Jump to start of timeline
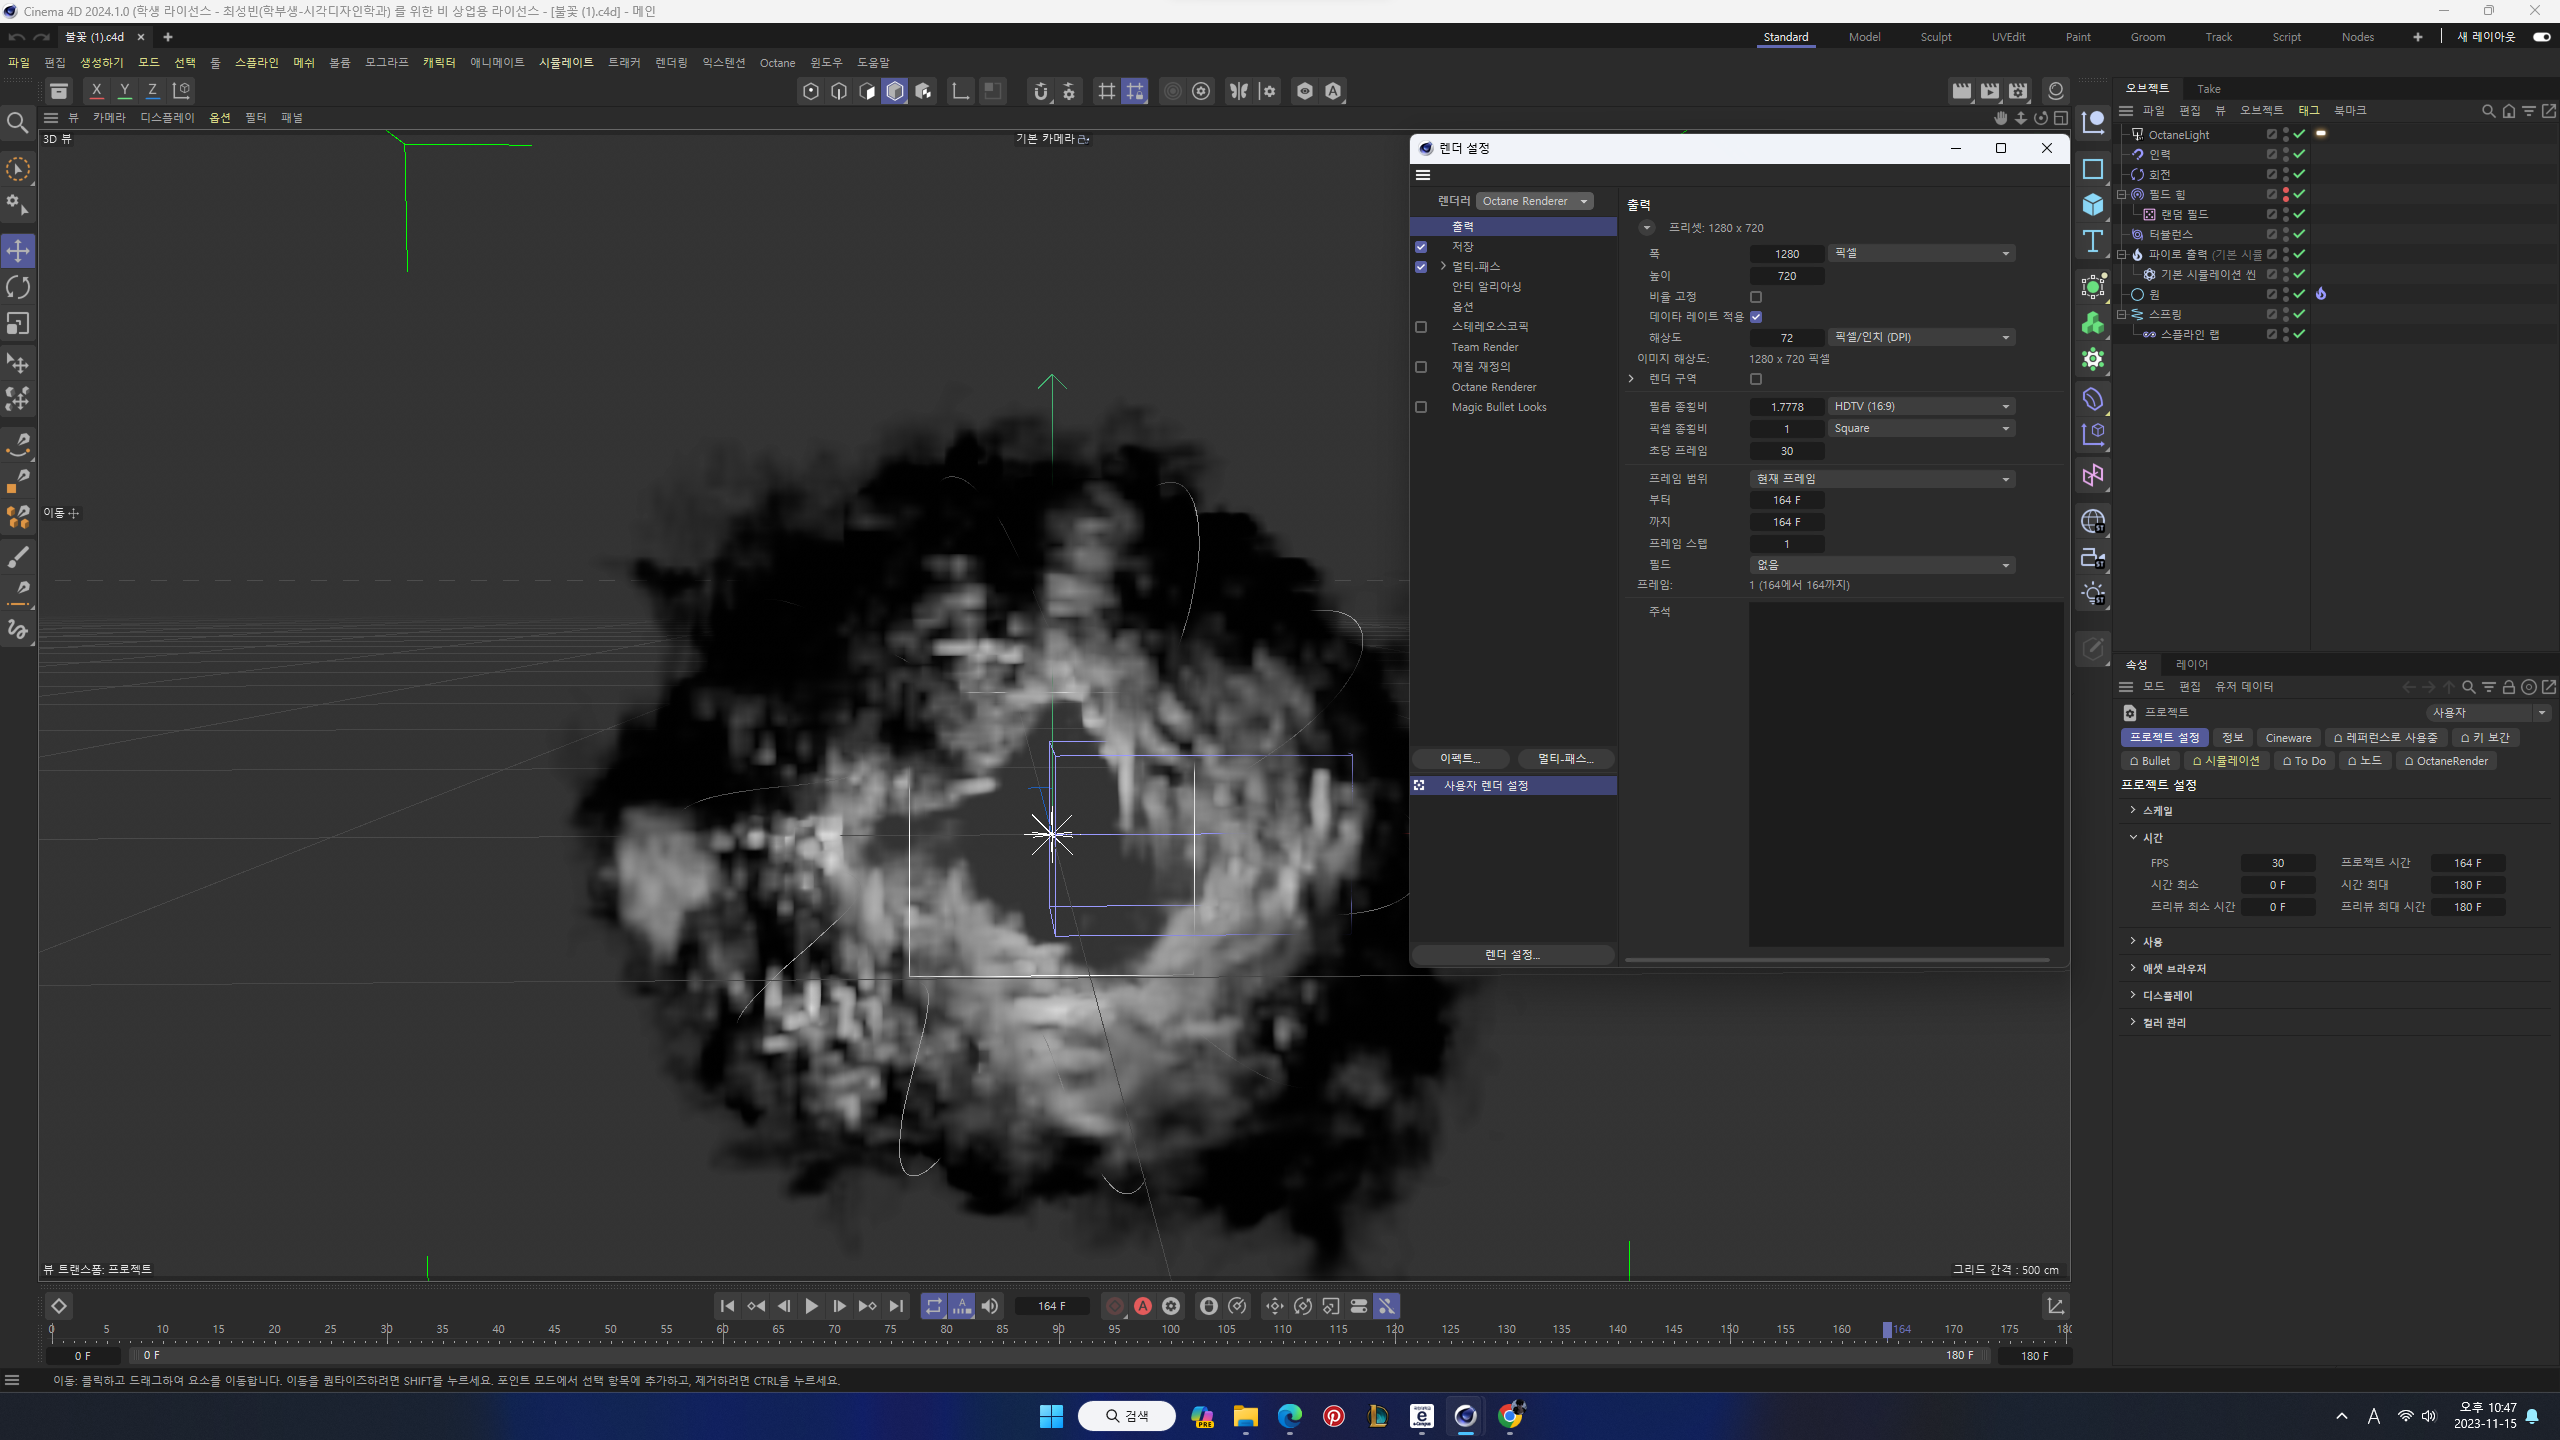 pyautogui.click(x=727, y=1306)
